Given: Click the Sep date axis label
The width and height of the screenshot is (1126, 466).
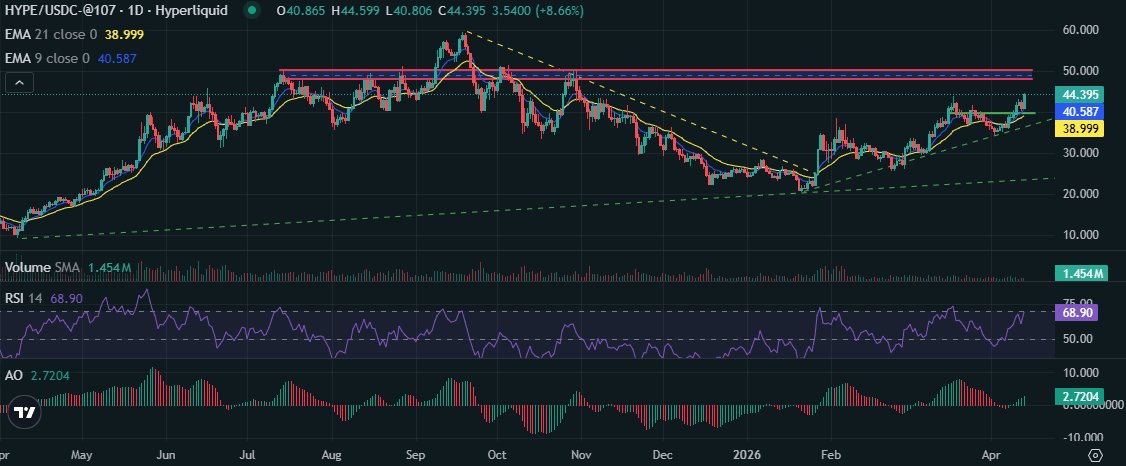Looking at the screenshot, I should pos(415,455).
